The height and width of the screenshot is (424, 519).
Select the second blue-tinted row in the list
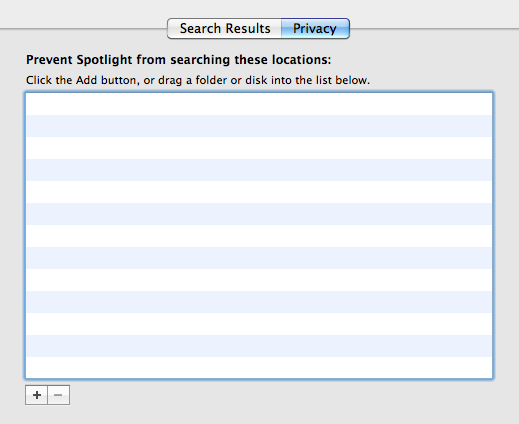pyautogui.click(x=259, y=170)
